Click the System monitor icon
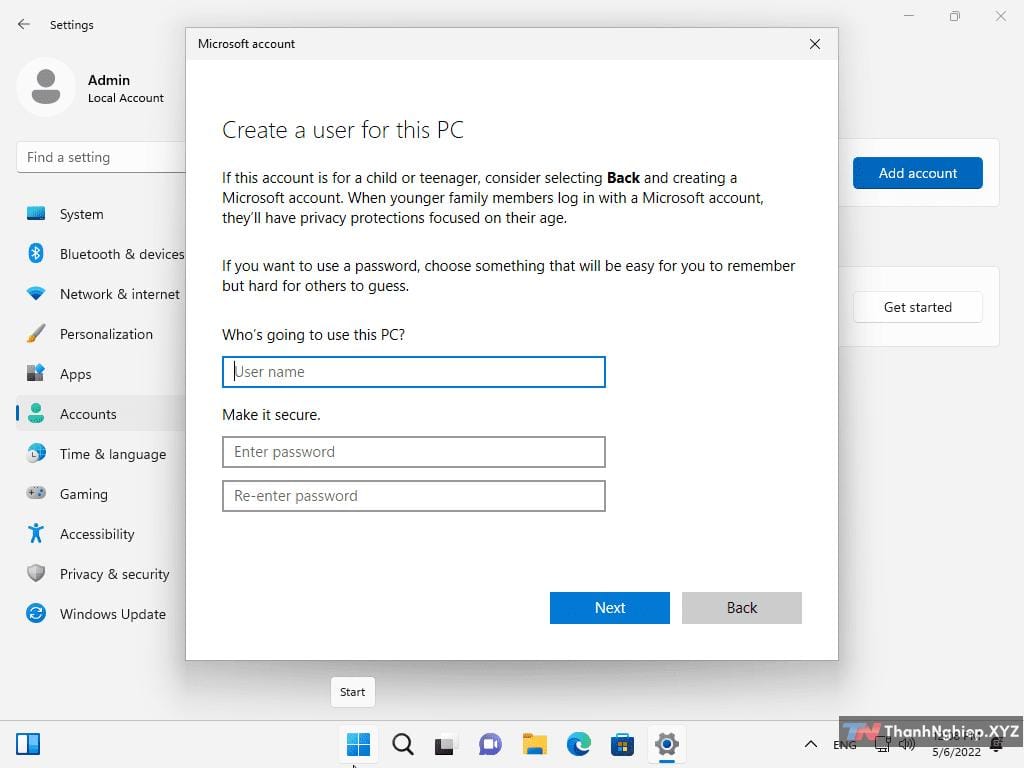The image size is (1024, 768). pyautogui.click(x=36, y=214)
